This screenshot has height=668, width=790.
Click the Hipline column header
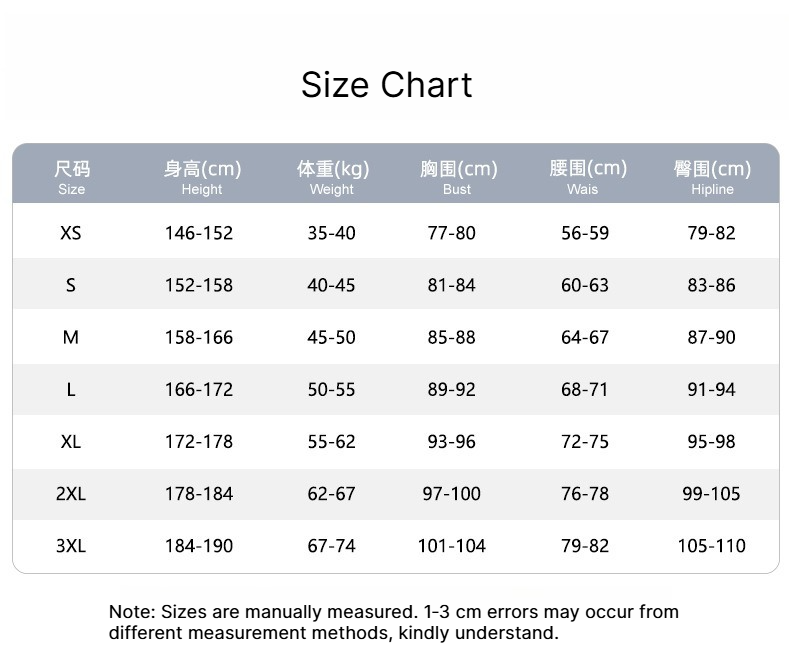tap(712, 177)
